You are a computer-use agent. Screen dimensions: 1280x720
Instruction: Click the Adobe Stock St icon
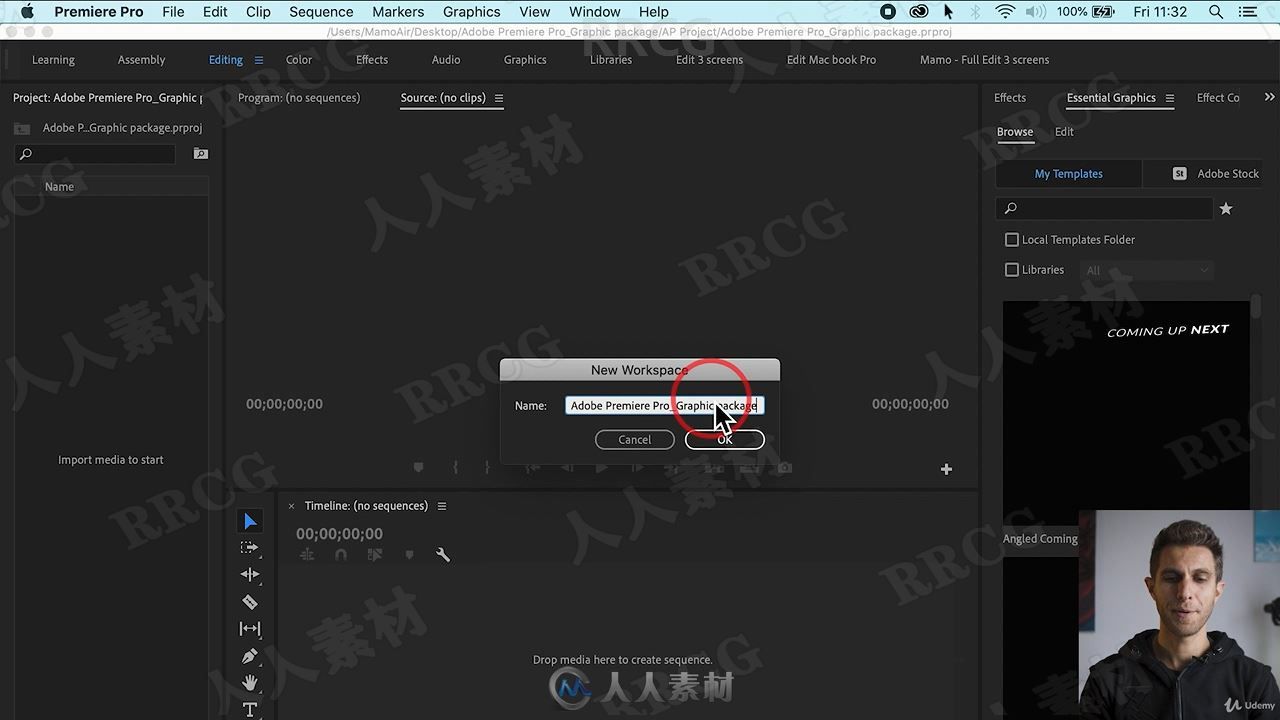[x=1179, y=174]
